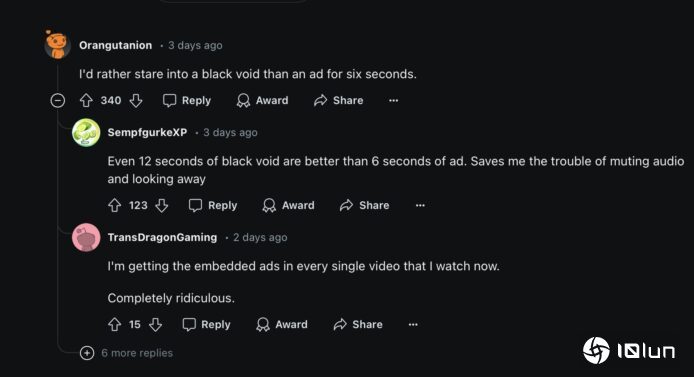Viewport: 694px width, 377px height.
Task: Upvote SempfgurkeXP's comment with 123 points
Action: click(115, 205)
